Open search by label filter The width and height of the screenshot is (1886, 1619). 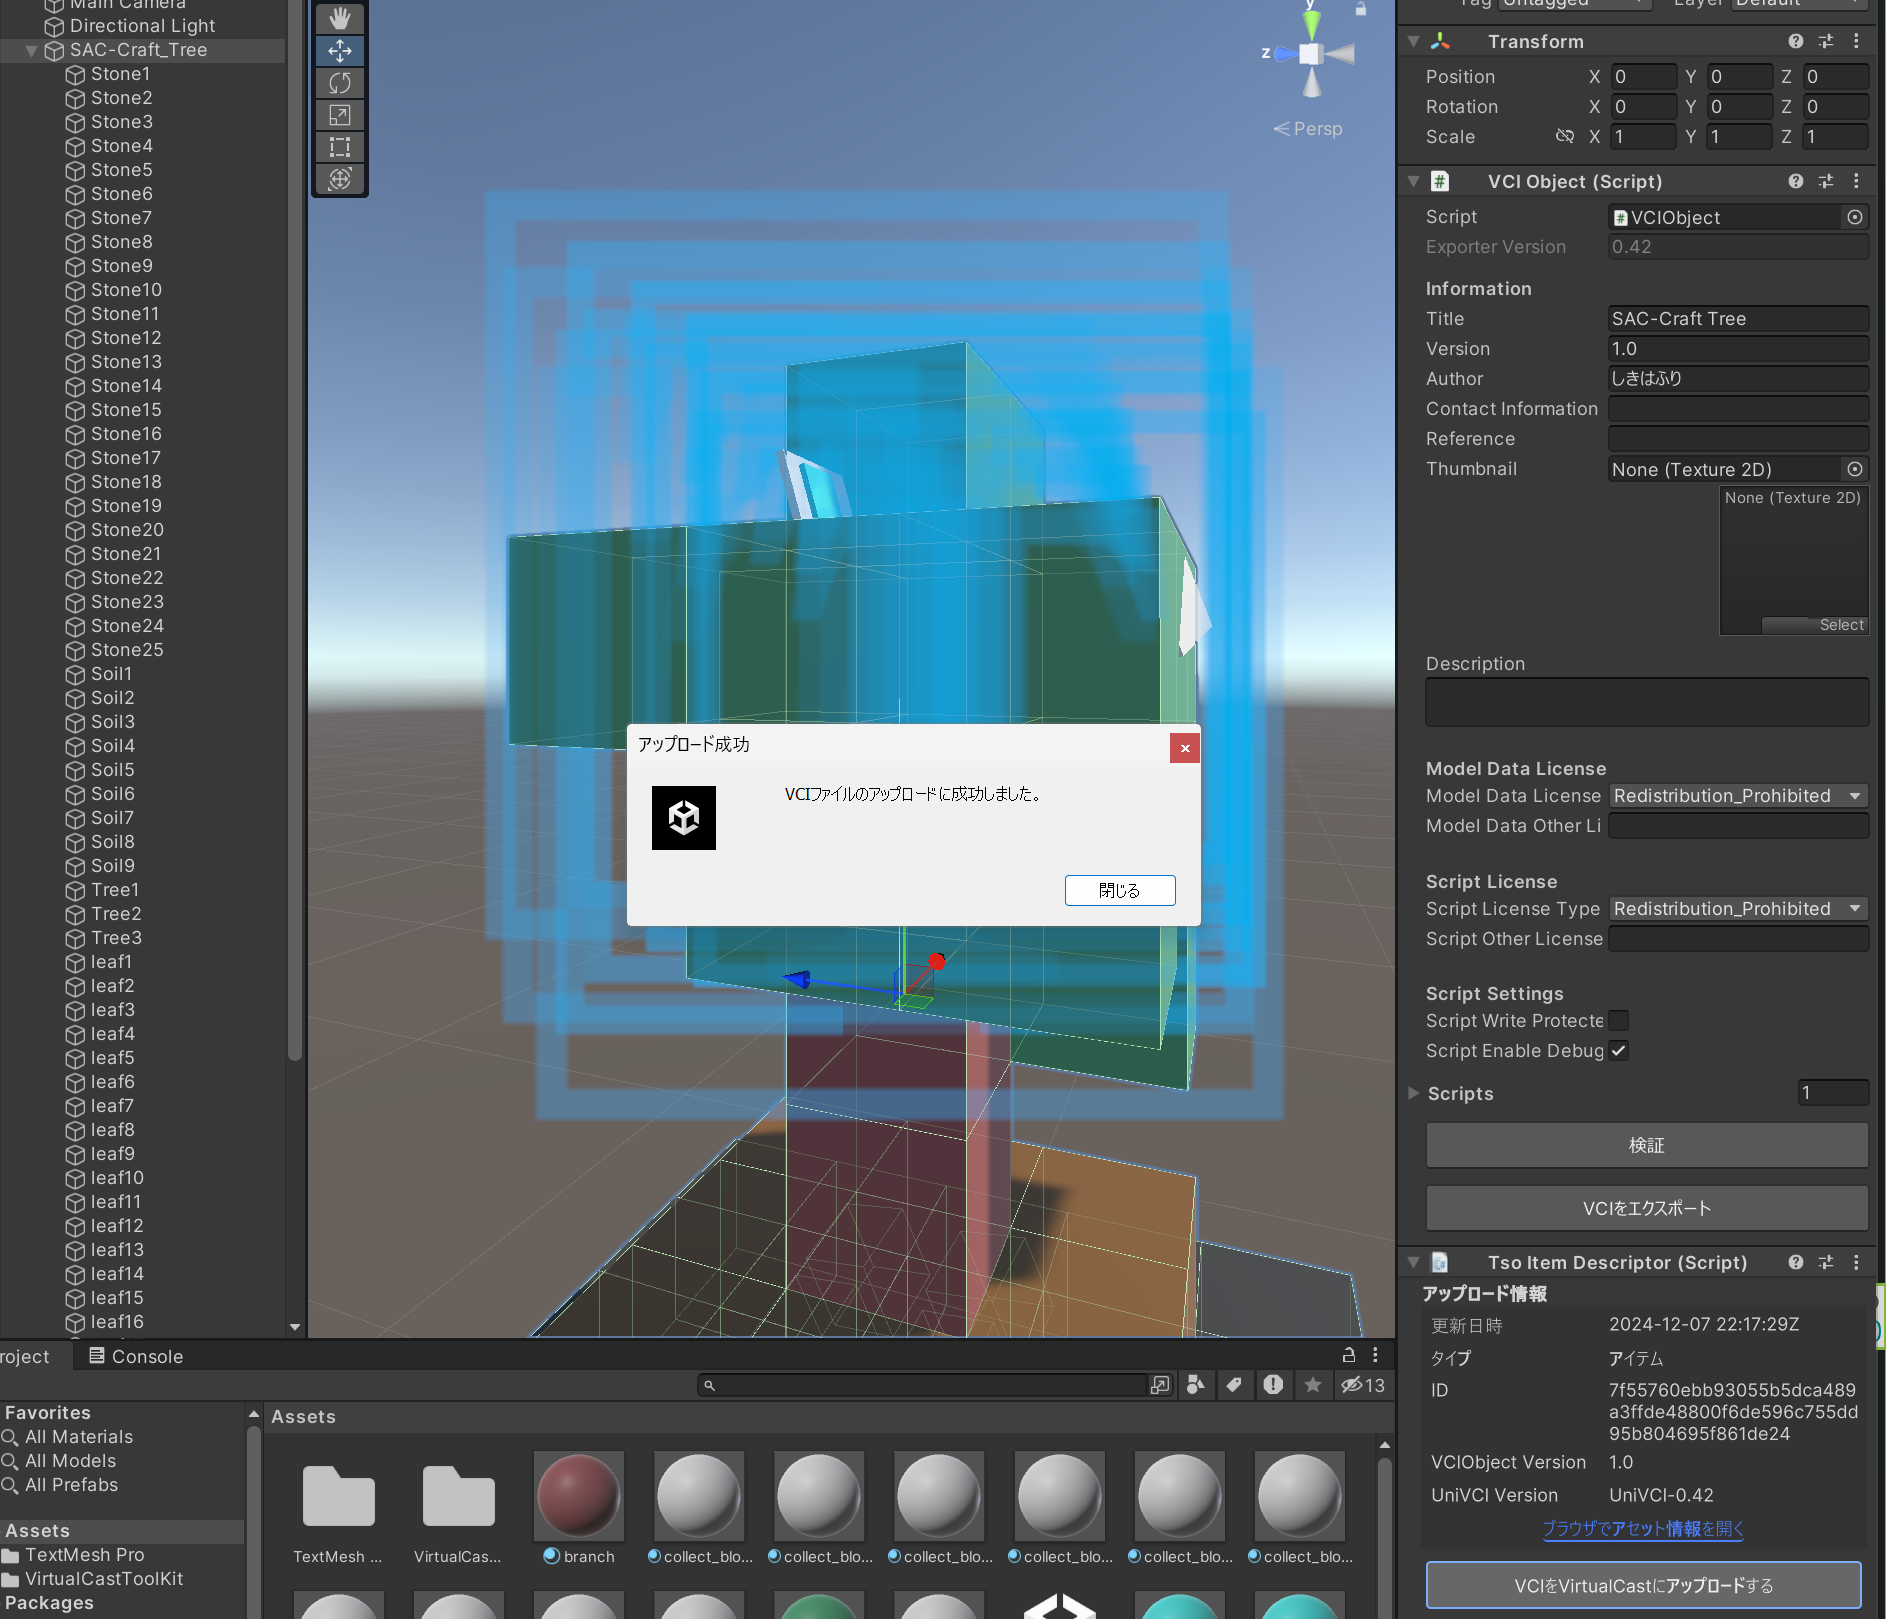1234,1385
